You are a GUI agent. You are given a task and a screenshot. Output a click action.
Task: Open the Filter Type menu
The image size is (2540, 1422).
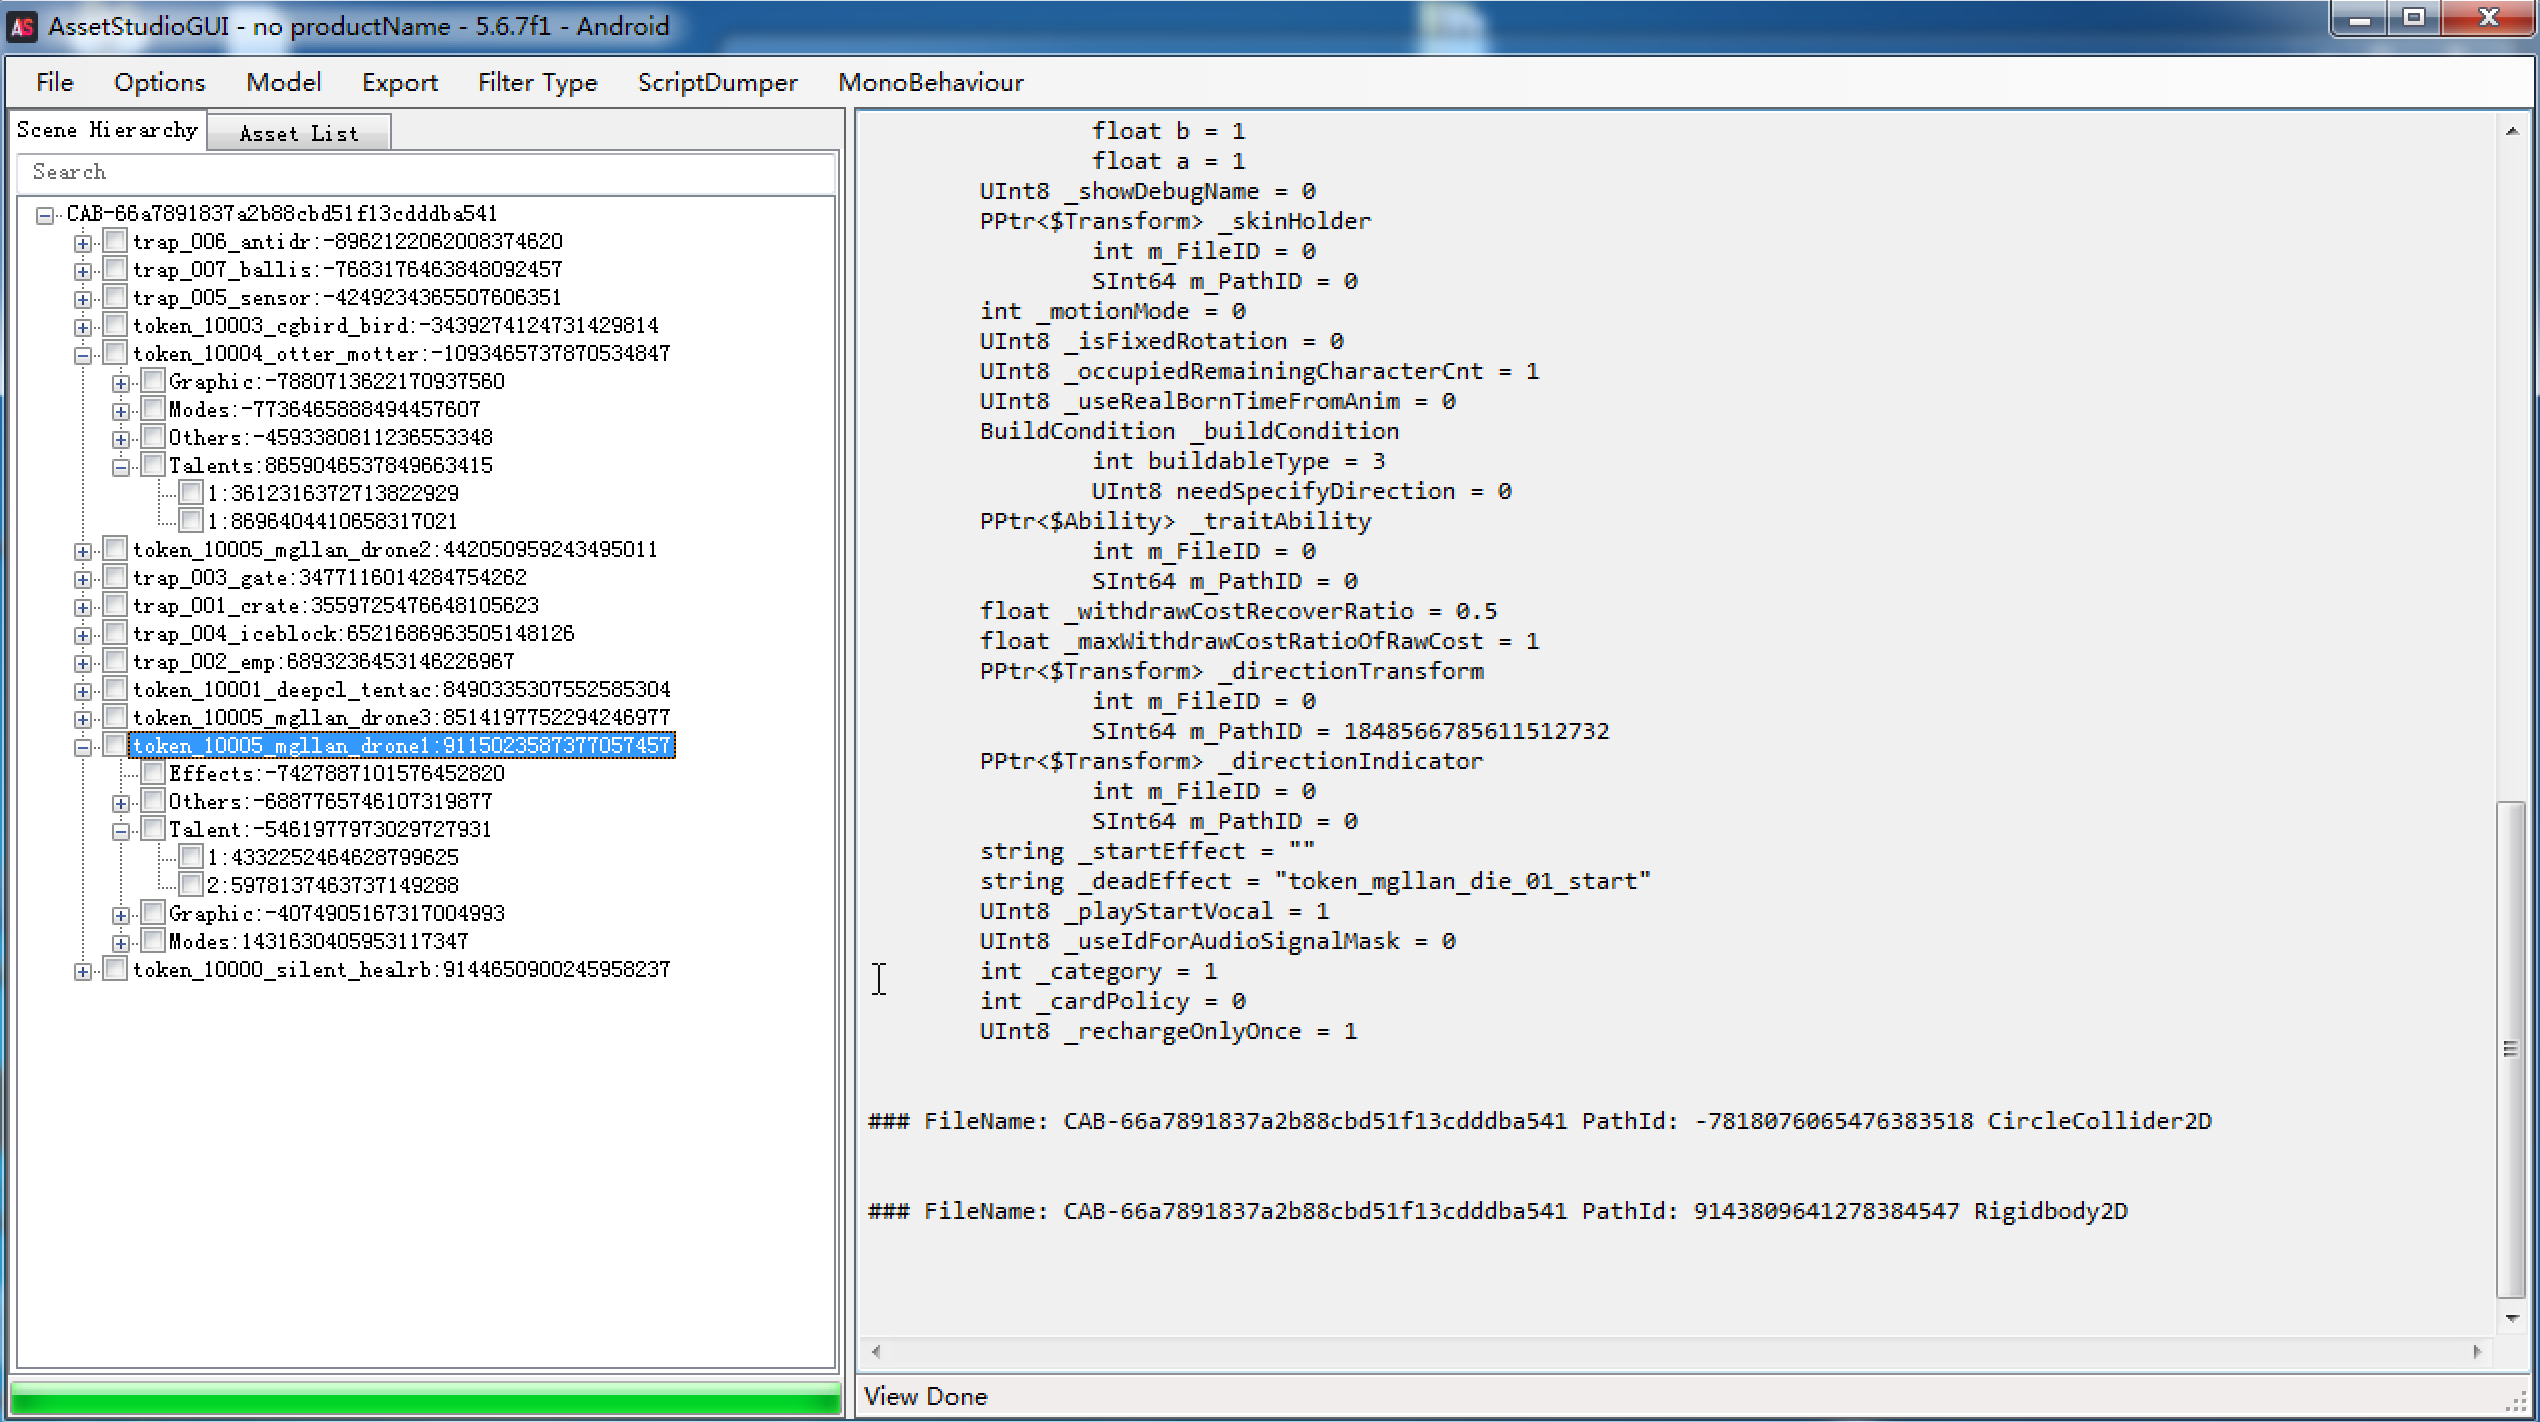(x=537, y=82)
